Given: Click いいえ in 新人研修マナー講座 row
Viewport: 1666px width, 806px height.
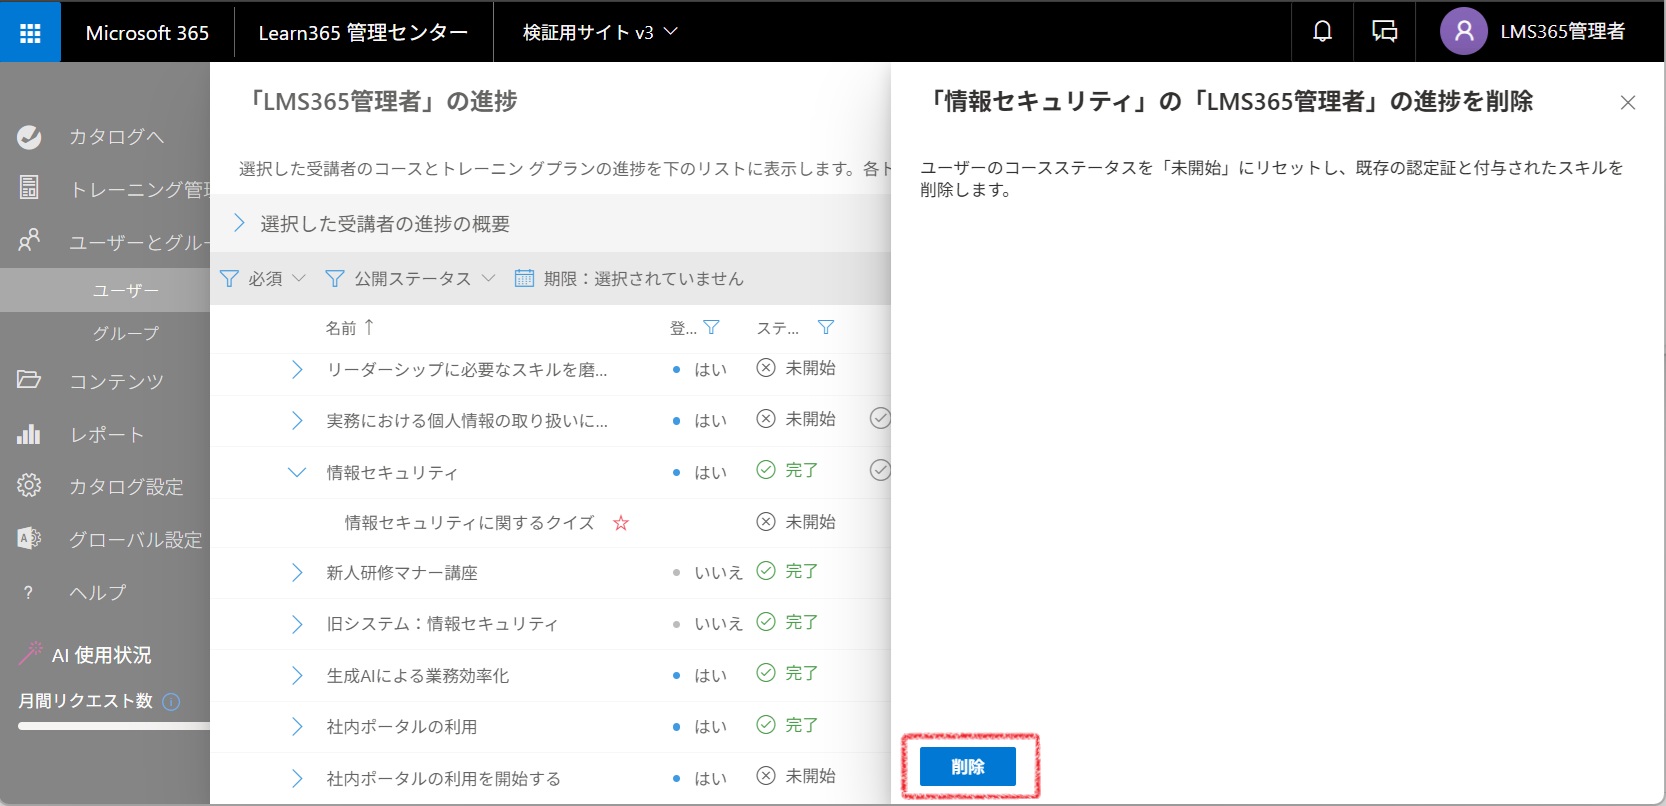Looking at the screenshot, I should (718, 572).
